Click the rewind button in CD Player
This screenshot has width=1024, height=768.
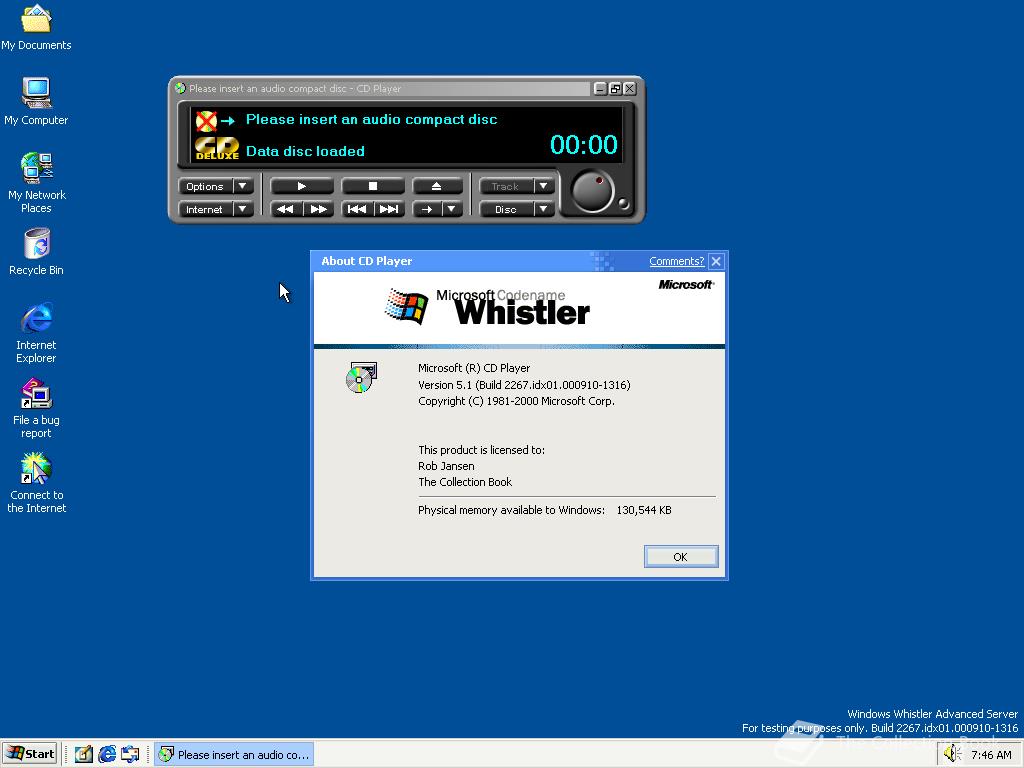286,209
